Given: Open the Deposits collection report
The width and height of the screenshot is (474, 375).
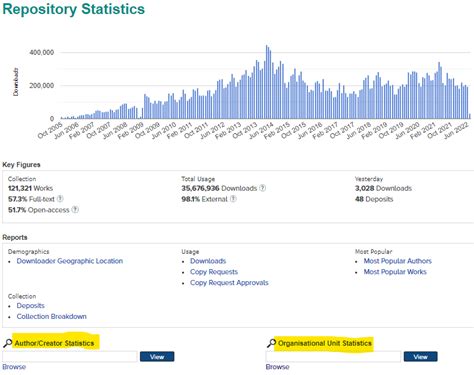Looking at the screenshot, I should pyautogui.click(x=30, y=306).
